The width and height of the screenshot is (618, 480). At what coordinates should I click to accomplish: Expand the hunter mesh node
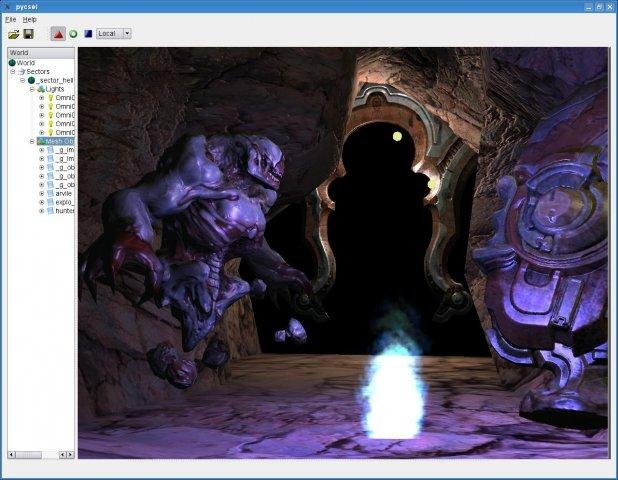click(x=41, y=211)
